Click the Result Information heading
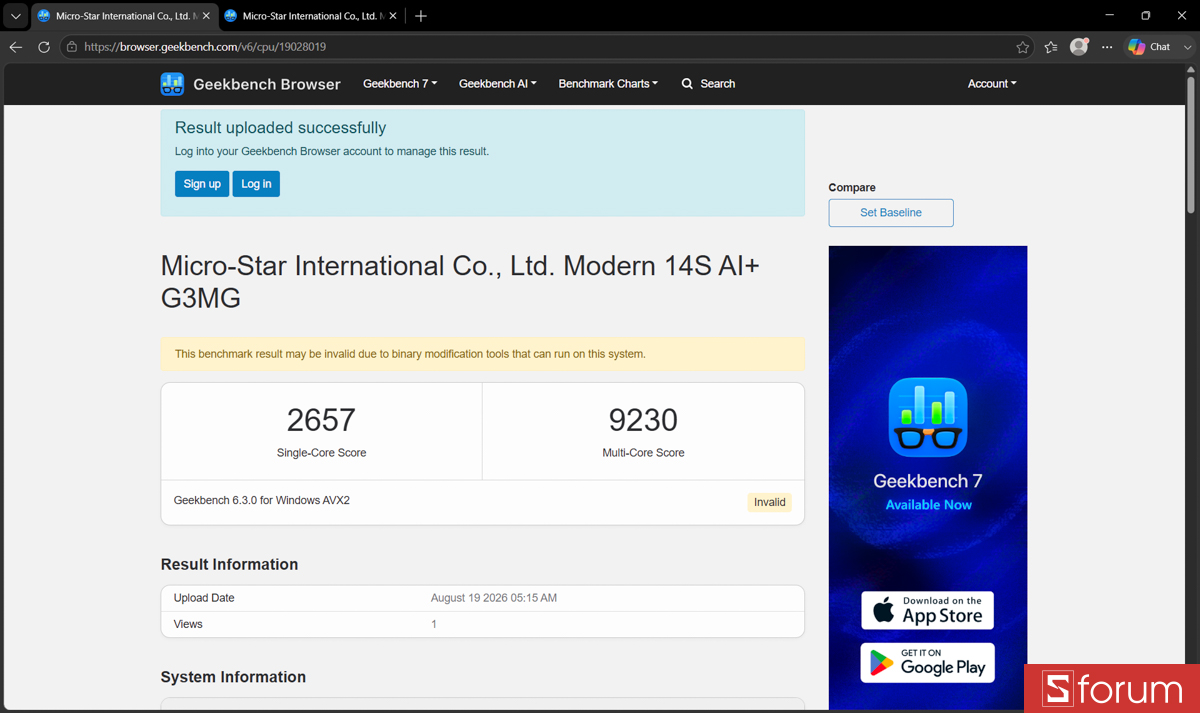Screen dimensions: 1200x713 click(229, 565)
